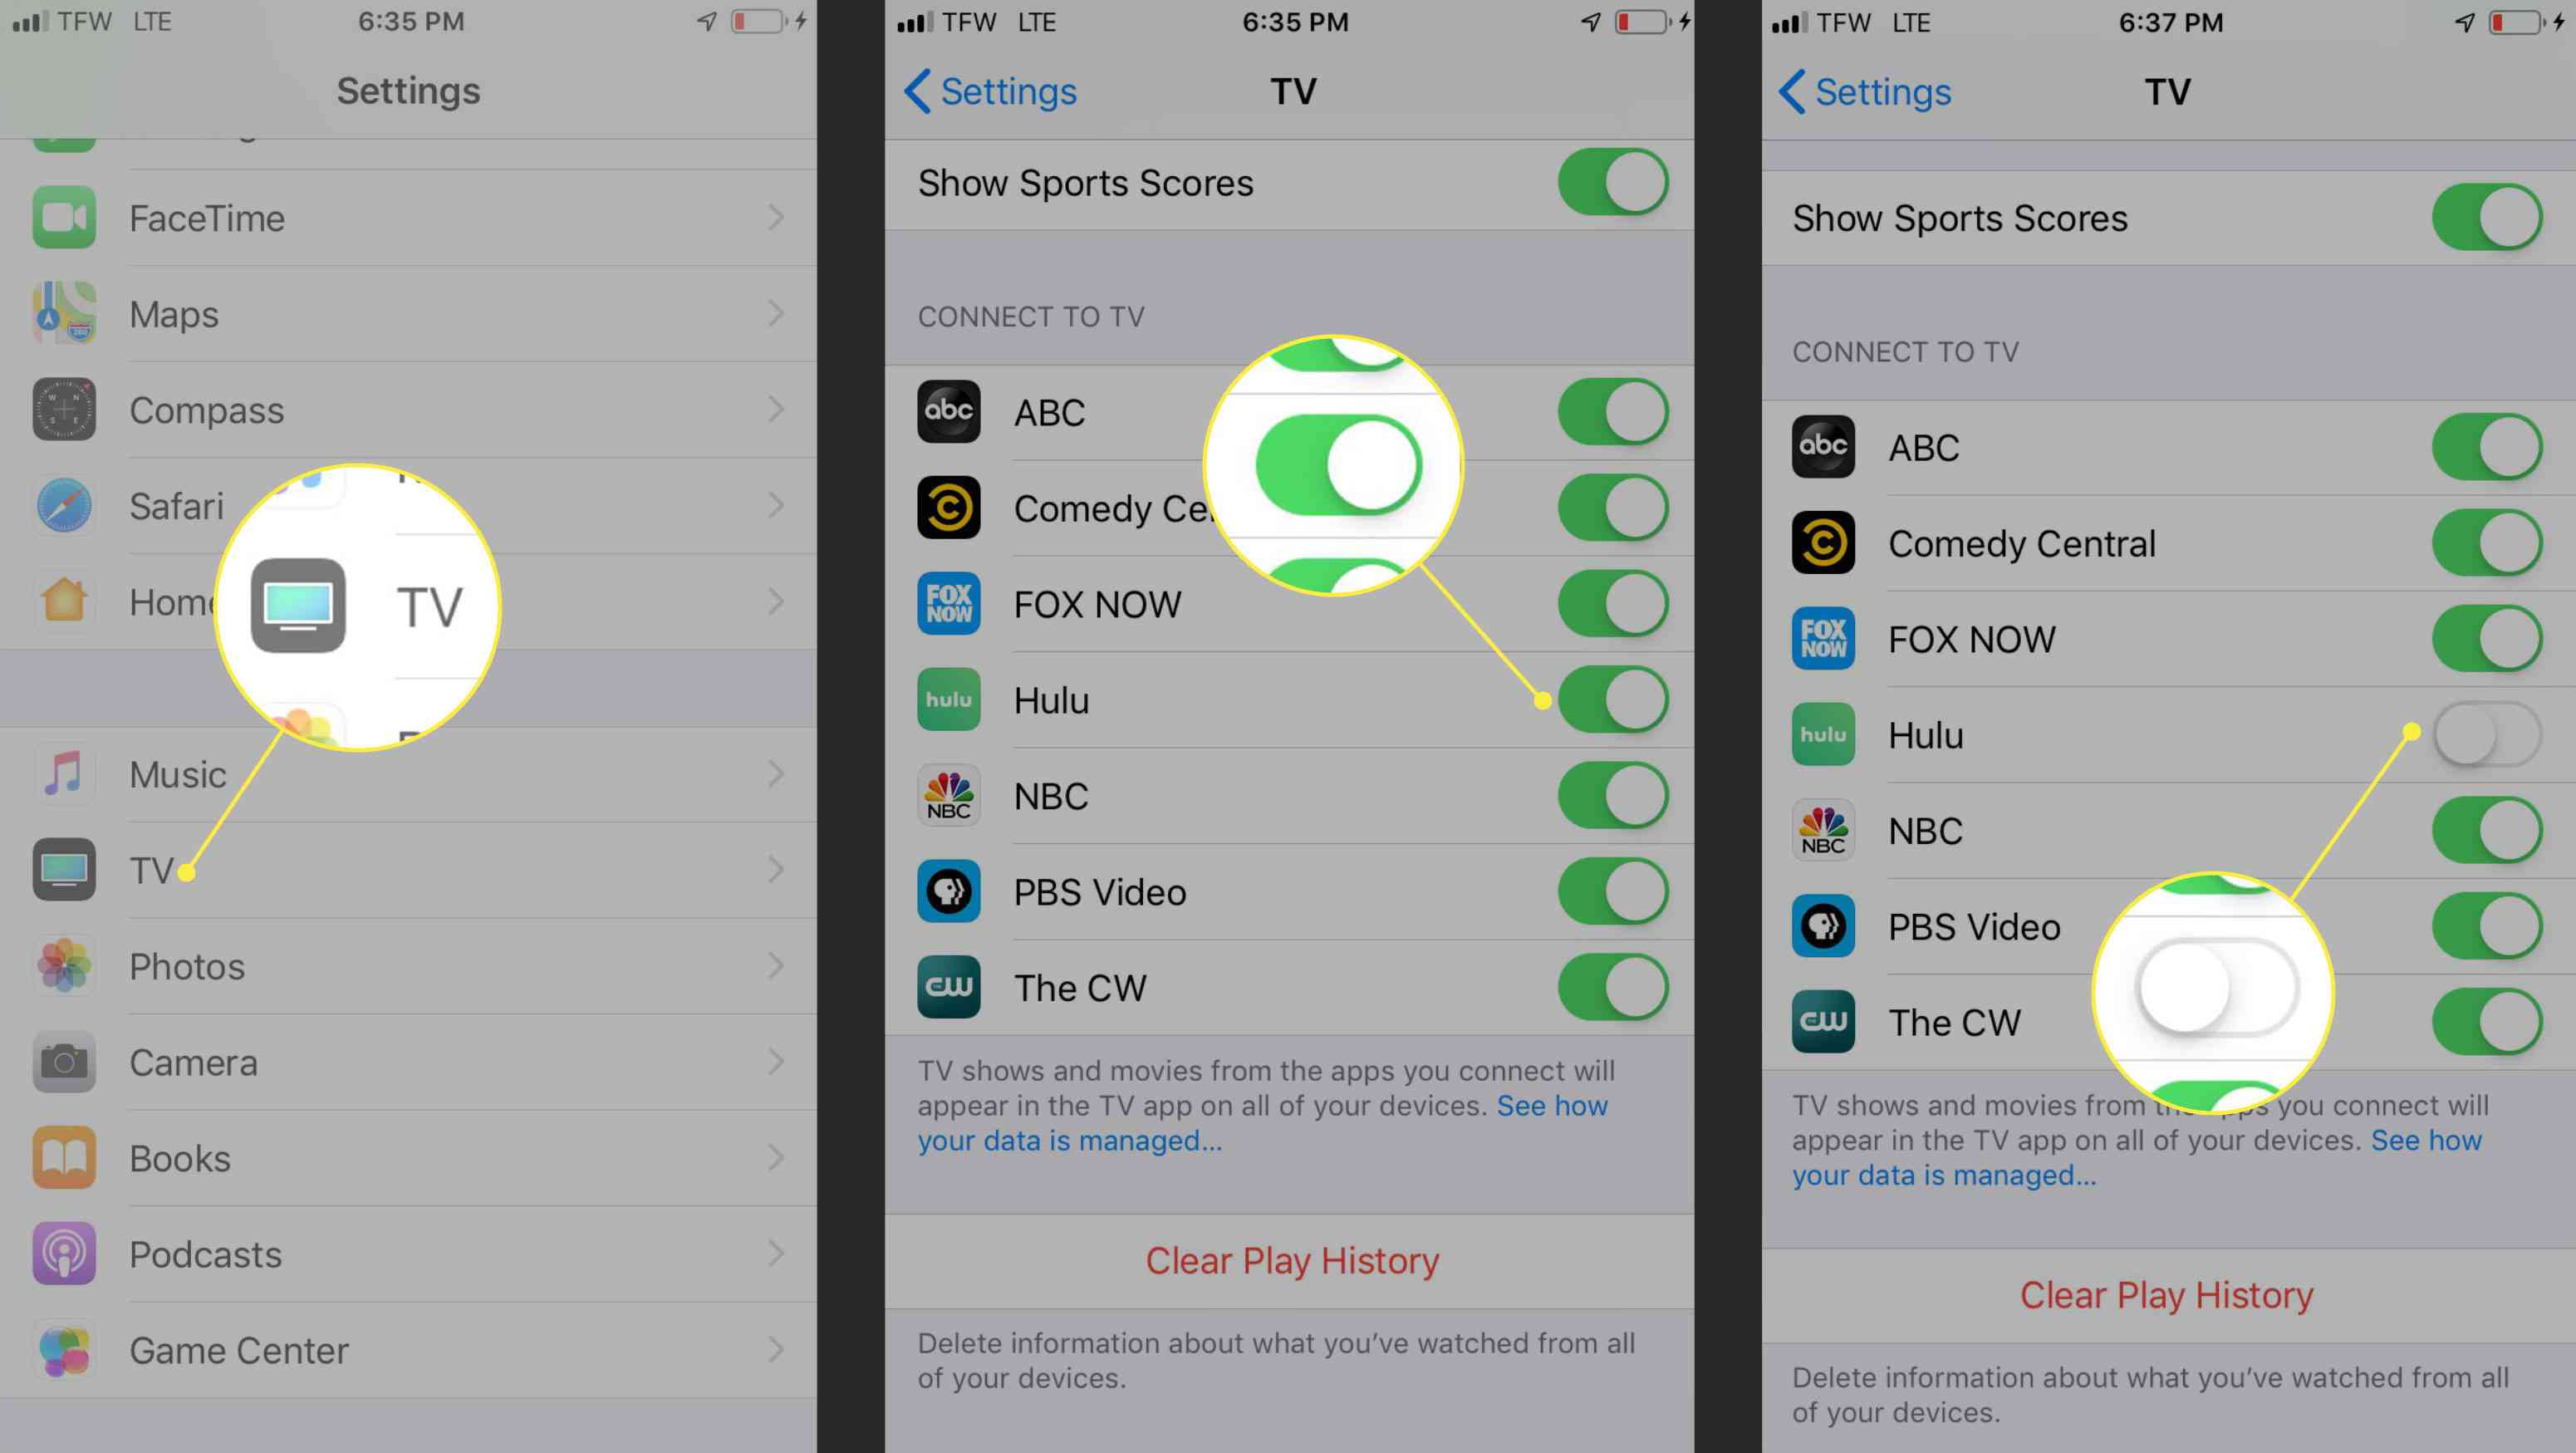This screenshot has height=1453, width=2576.
Task: Tap the ABC app icon in TV settings
Action: tap(949, 410)
